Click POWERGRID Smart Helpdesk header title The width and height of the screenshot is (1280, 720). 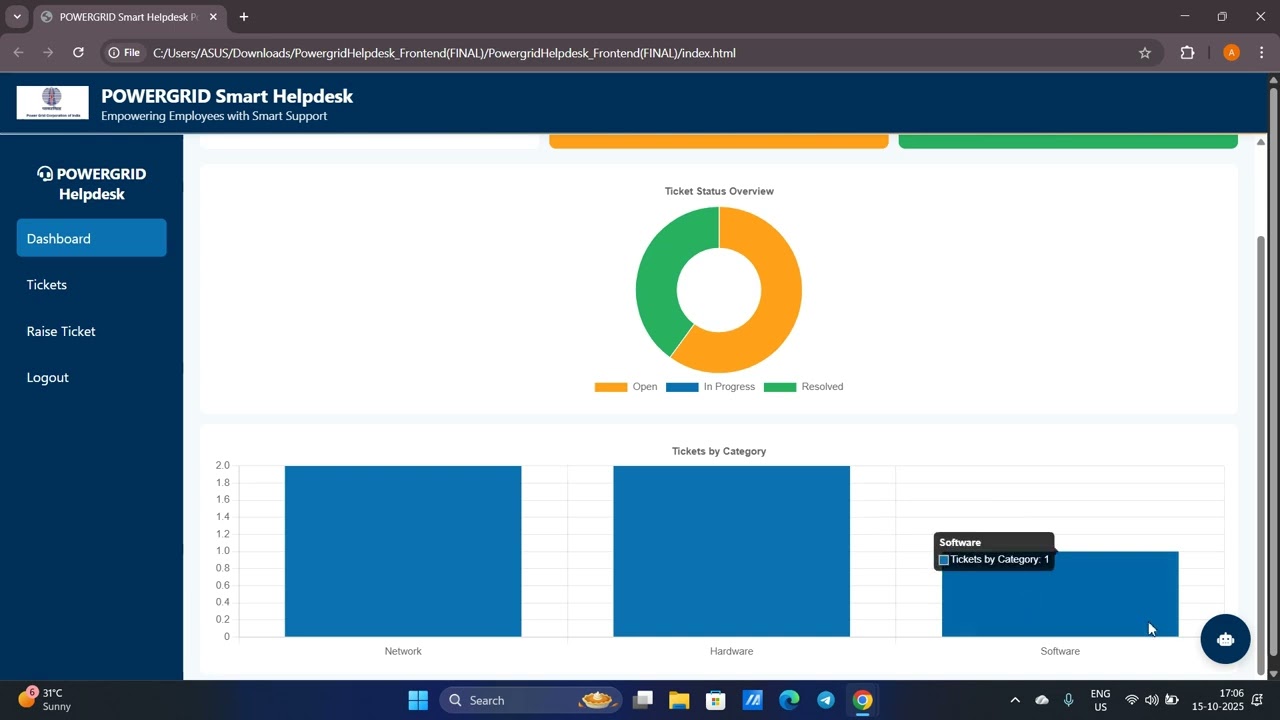(x=227, y=96)
